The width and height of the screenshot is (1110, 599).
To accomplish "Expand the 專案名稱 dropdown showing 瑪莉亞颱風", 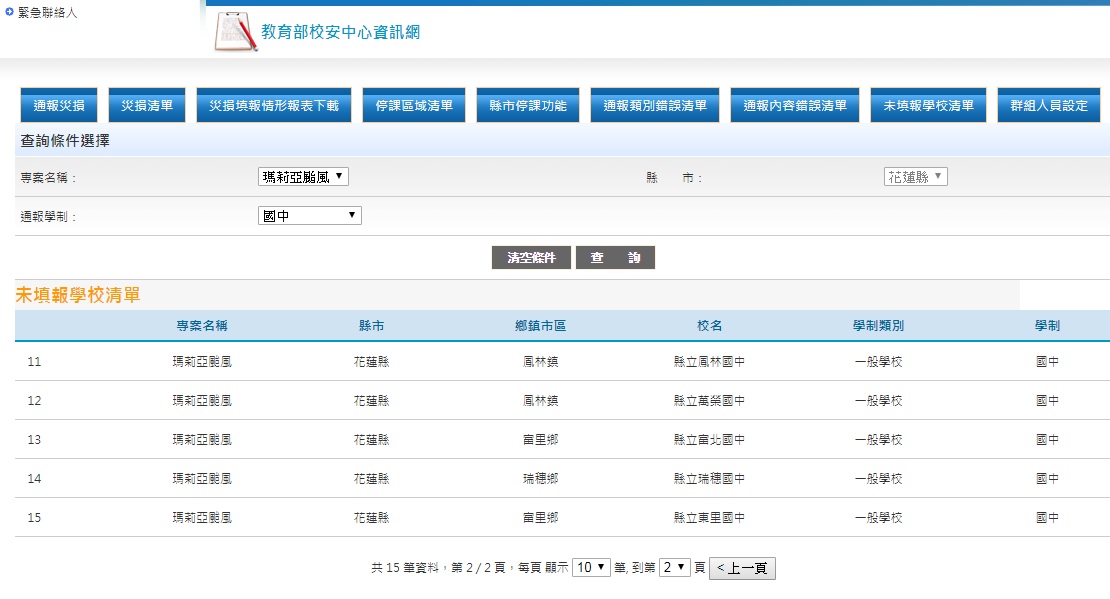I will (x=303, y=177).
